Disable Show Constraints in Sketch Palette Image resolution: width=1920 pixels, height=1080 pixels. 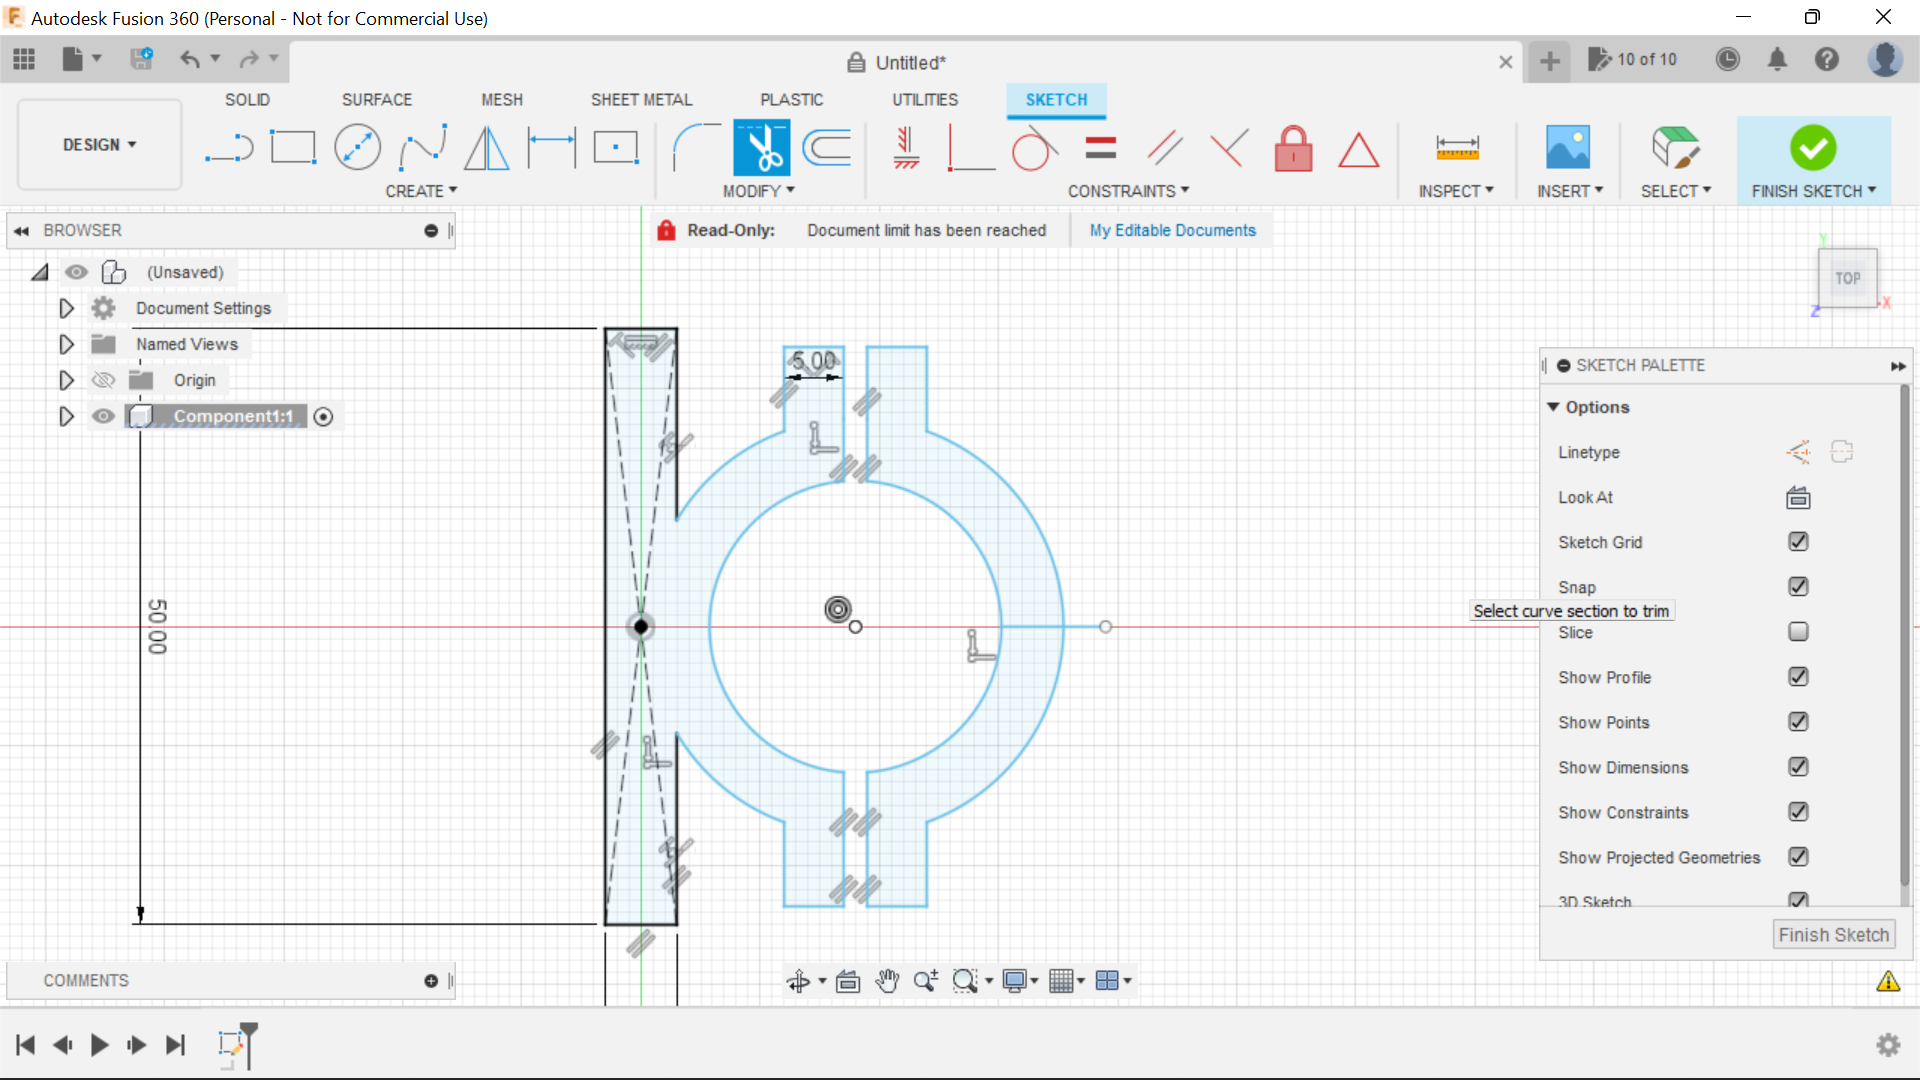pos(1798,812)
